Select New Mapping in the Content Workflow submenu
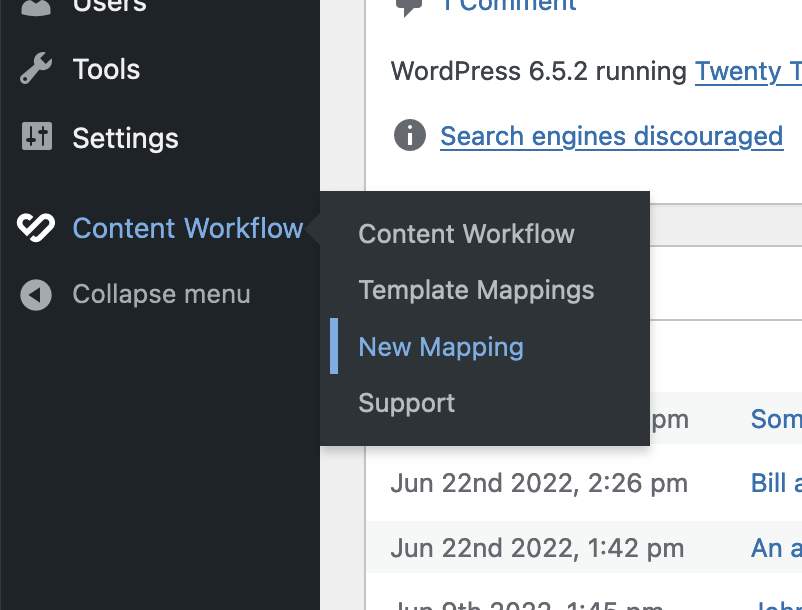The image size is (802, 610). coord(441,346)
